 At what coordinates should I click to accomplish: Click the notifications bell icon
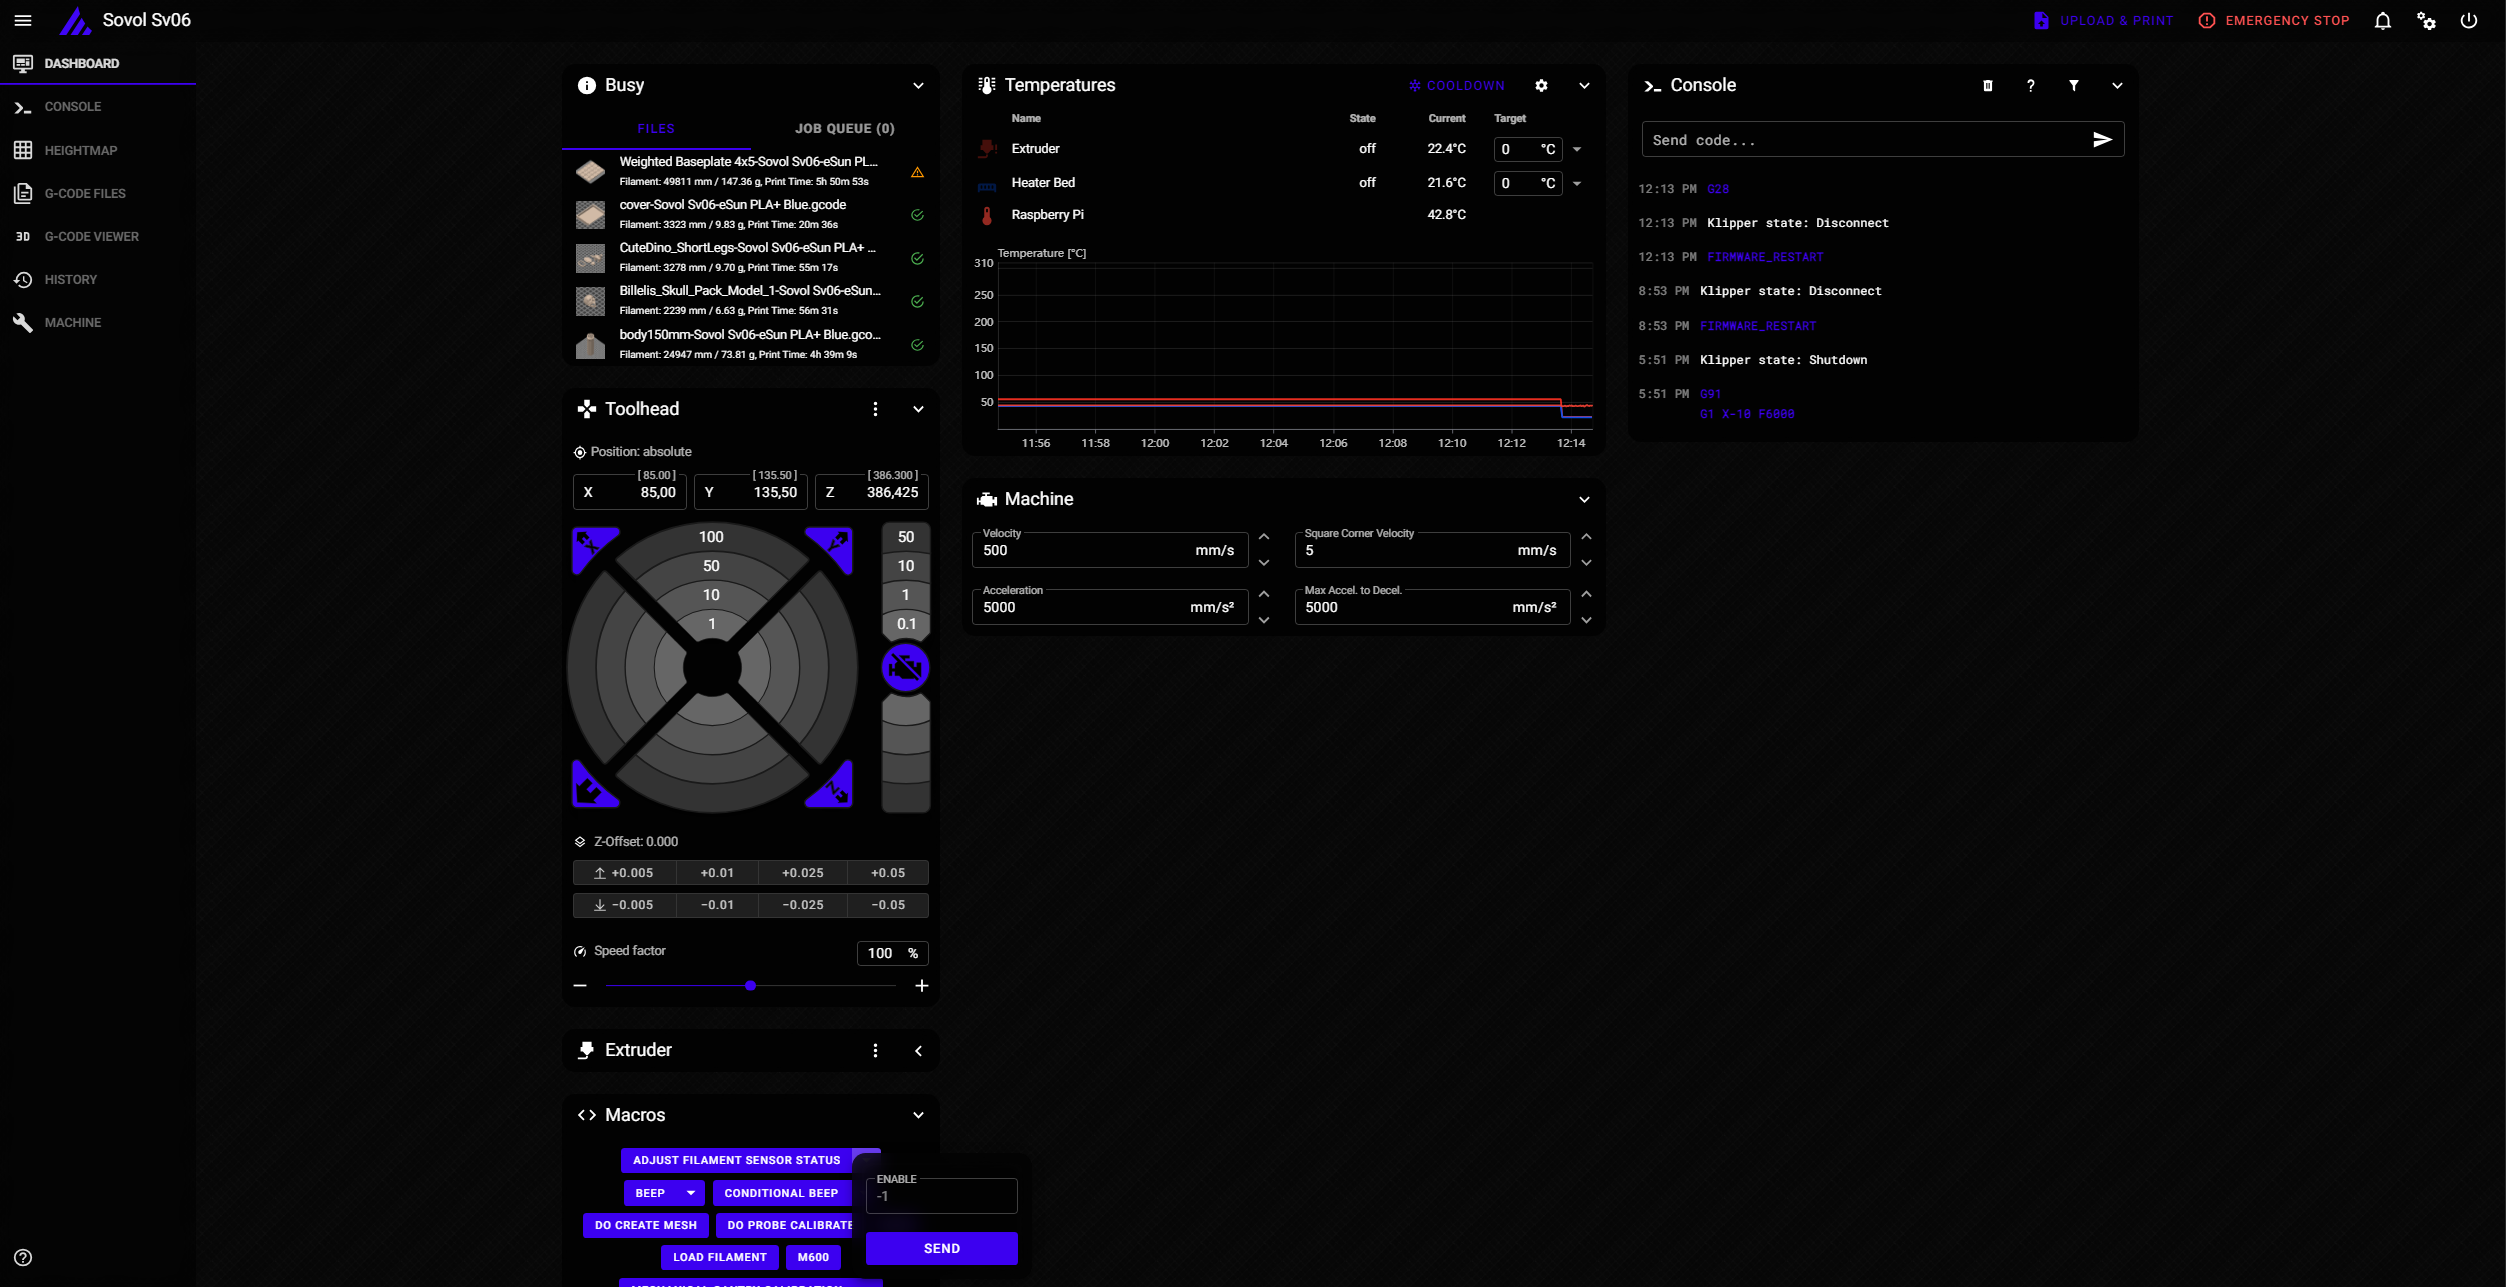2382,21
